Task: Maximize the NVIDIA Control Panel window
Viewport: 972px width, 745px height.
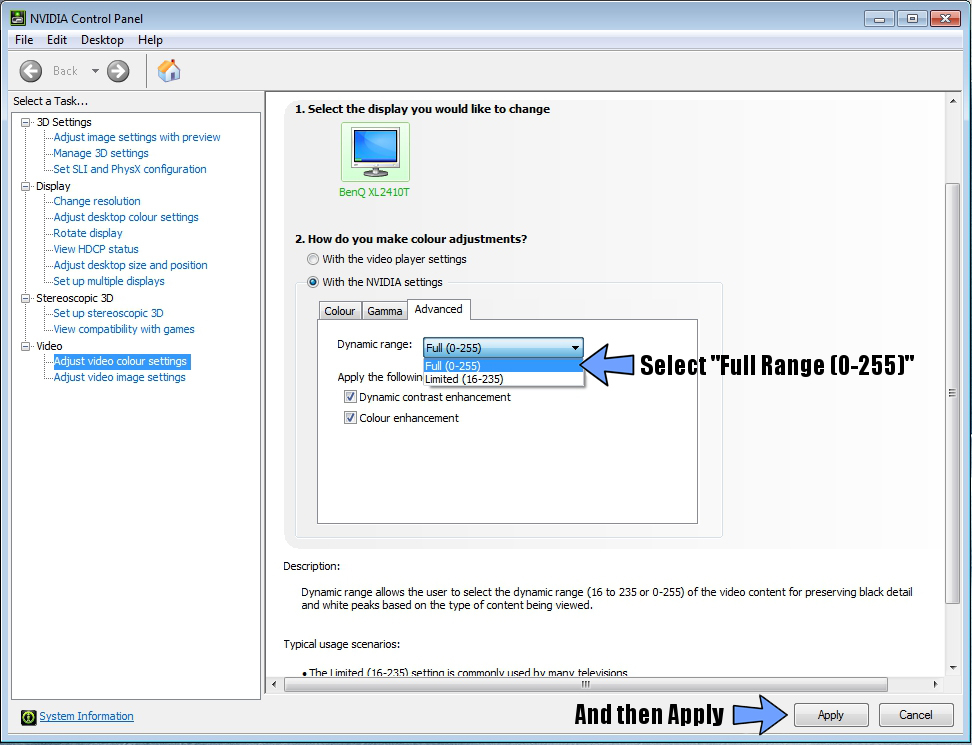Action: tap(912, 19)
